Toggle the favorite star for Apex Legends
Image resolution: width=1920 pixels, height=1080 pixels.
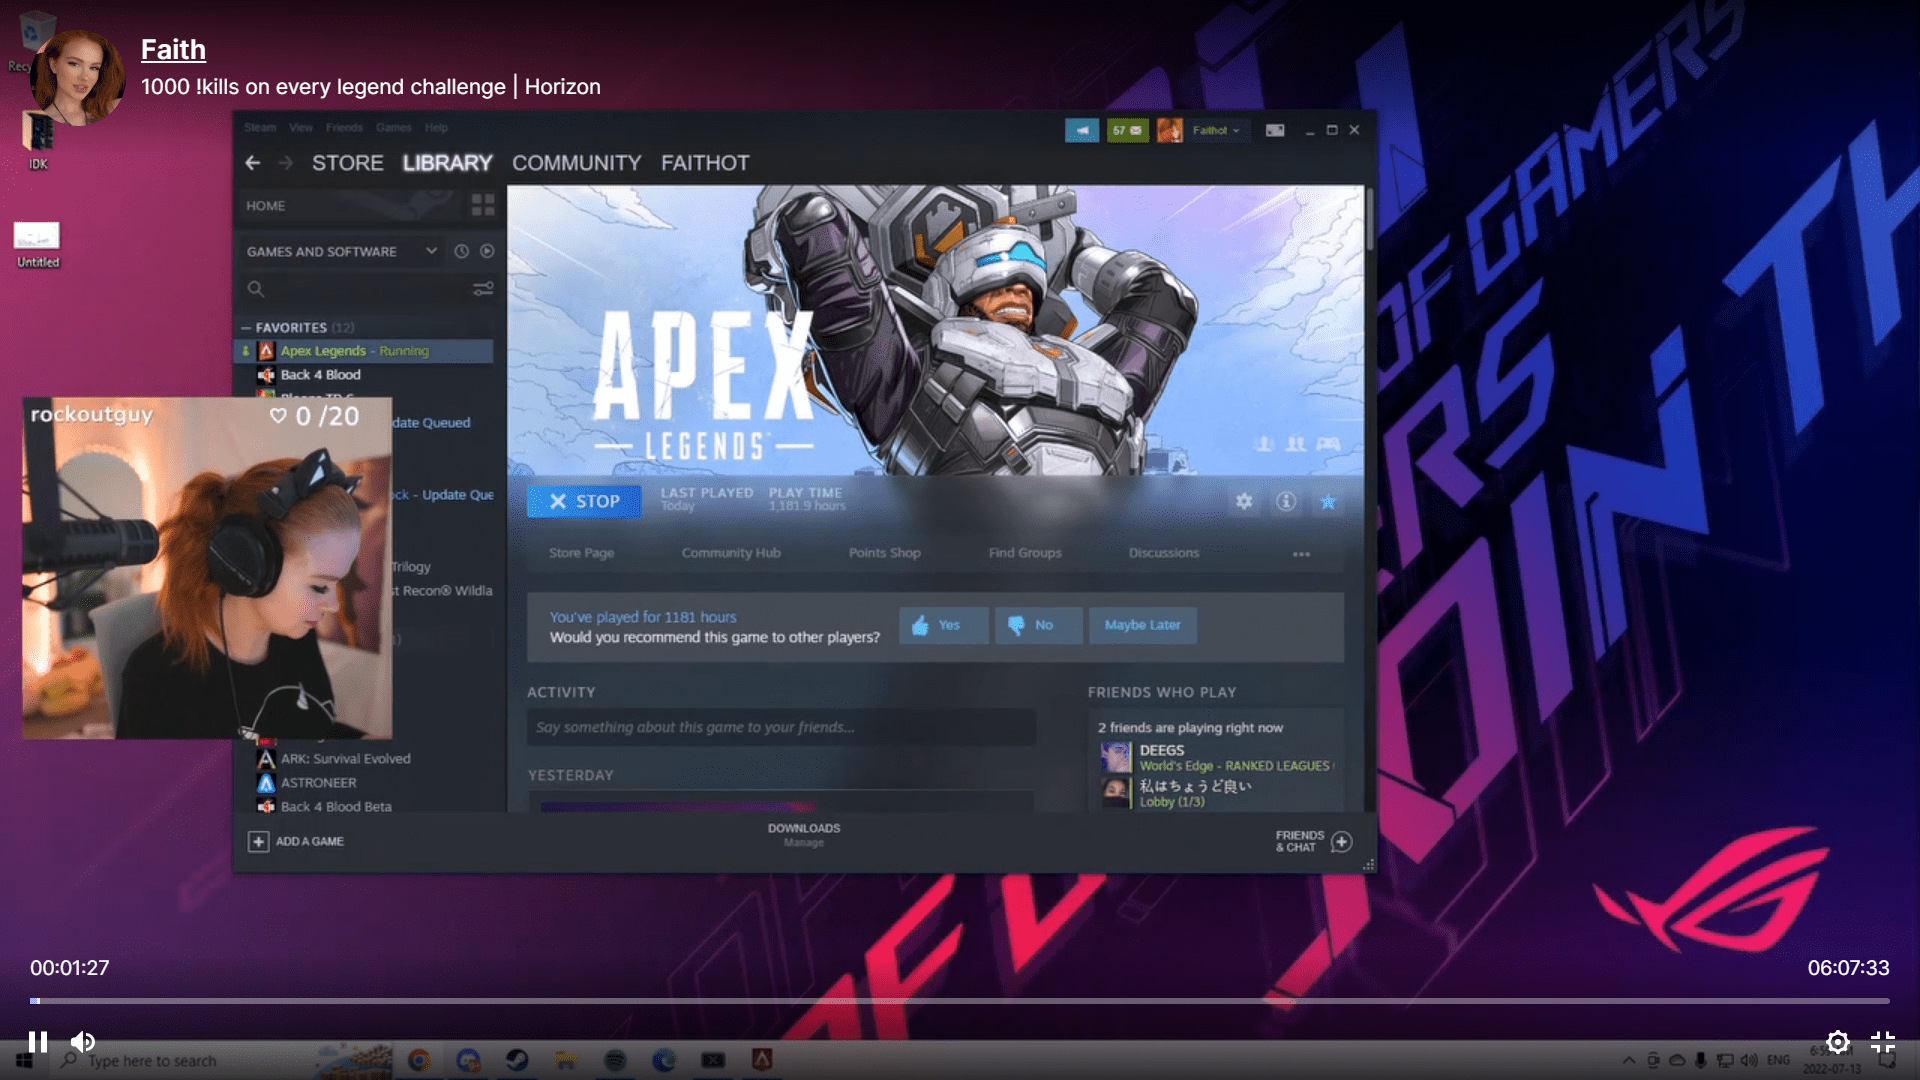(1328, 502)
